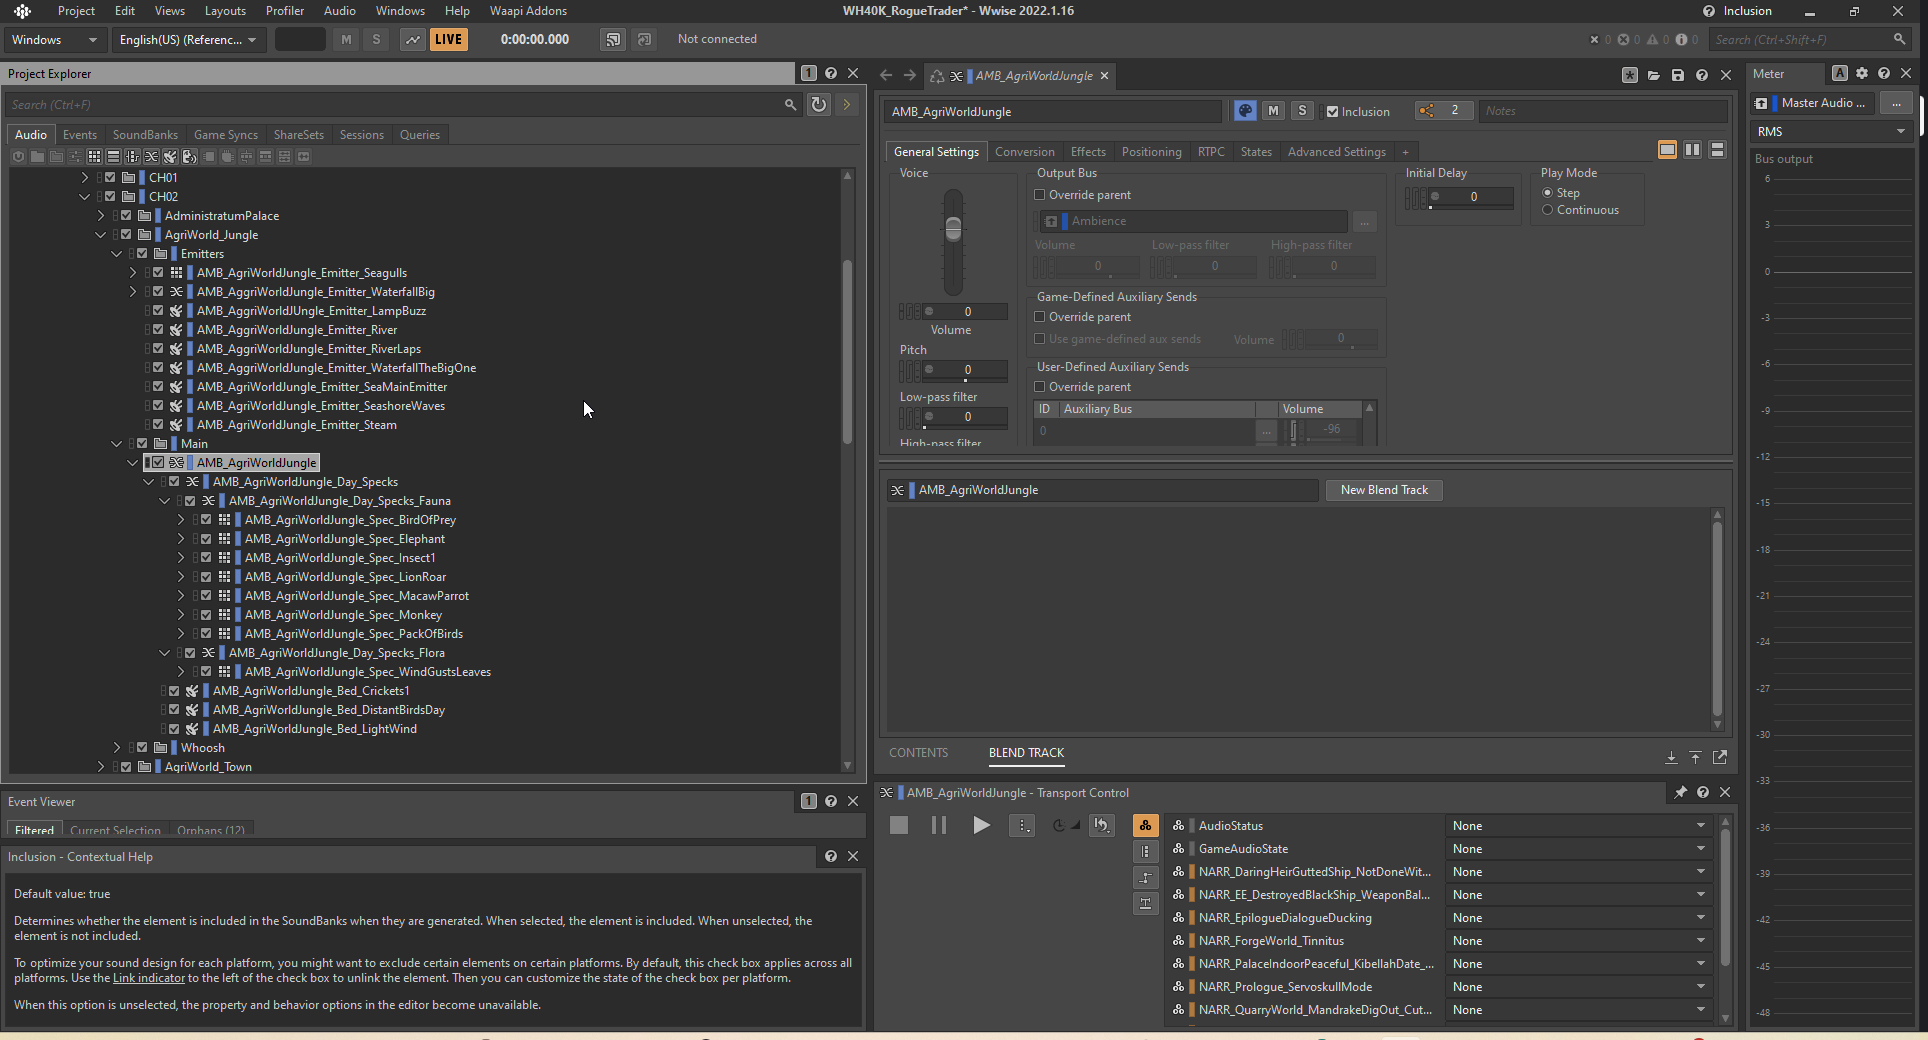Screen dimensions: 1928x1040
Task: Click the Play button in Transport Control
Action: pos(981,825)
